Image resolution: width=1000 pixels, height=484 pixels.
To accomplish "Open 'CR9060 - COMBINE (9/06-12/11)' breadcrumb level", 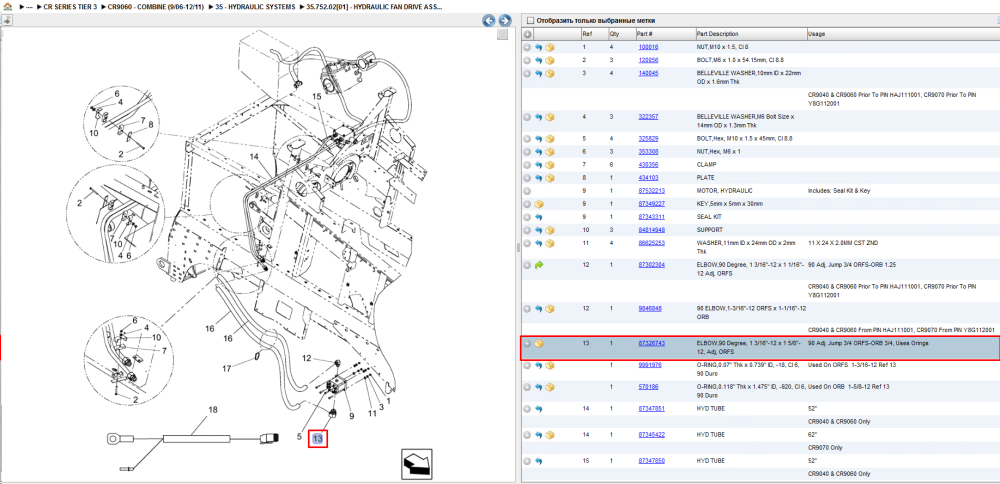I will coord(156,6).
